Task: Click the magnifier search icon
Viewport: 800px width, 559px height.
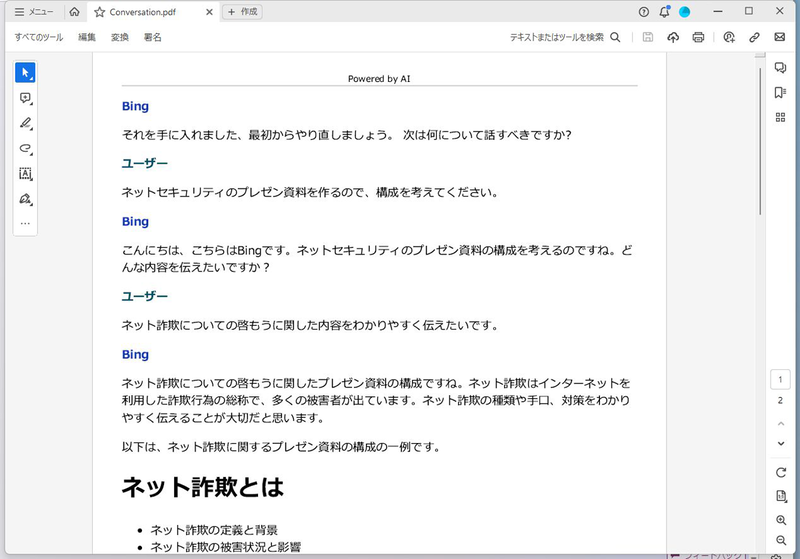Action: click(615, 37)
